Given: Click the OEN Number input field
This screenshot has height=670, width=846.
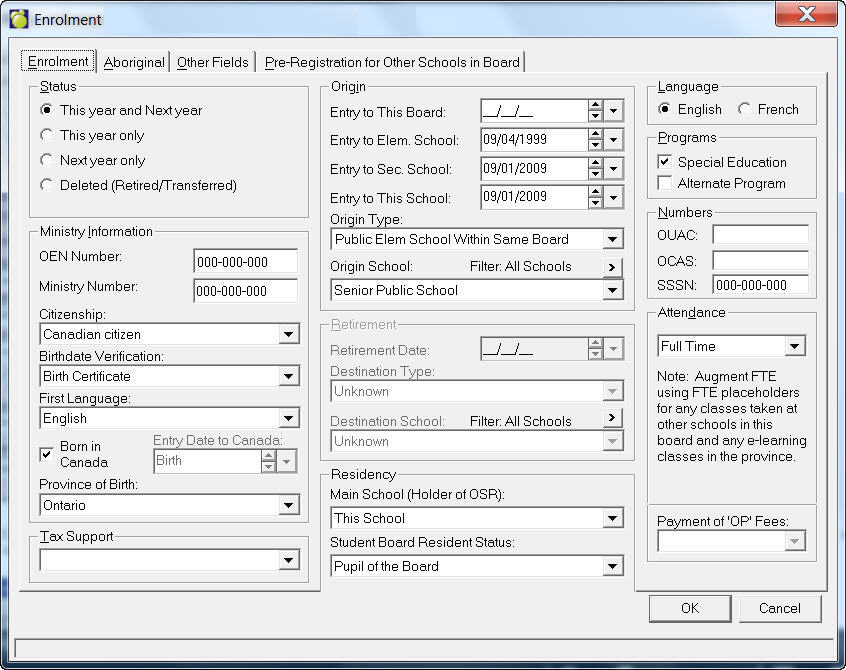Looking at the screenshot, I should (245, 262).
